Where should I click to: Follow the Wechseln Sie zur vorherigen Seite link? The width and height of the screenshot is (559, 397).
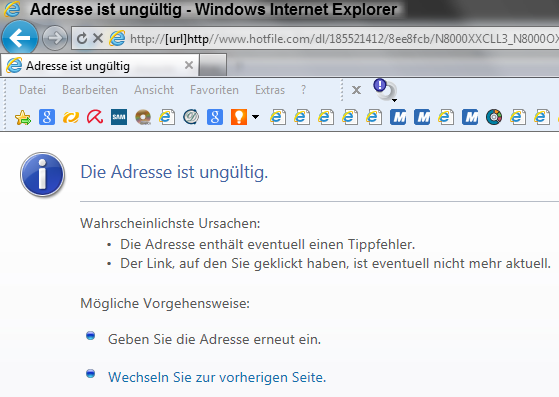point(217,377)
